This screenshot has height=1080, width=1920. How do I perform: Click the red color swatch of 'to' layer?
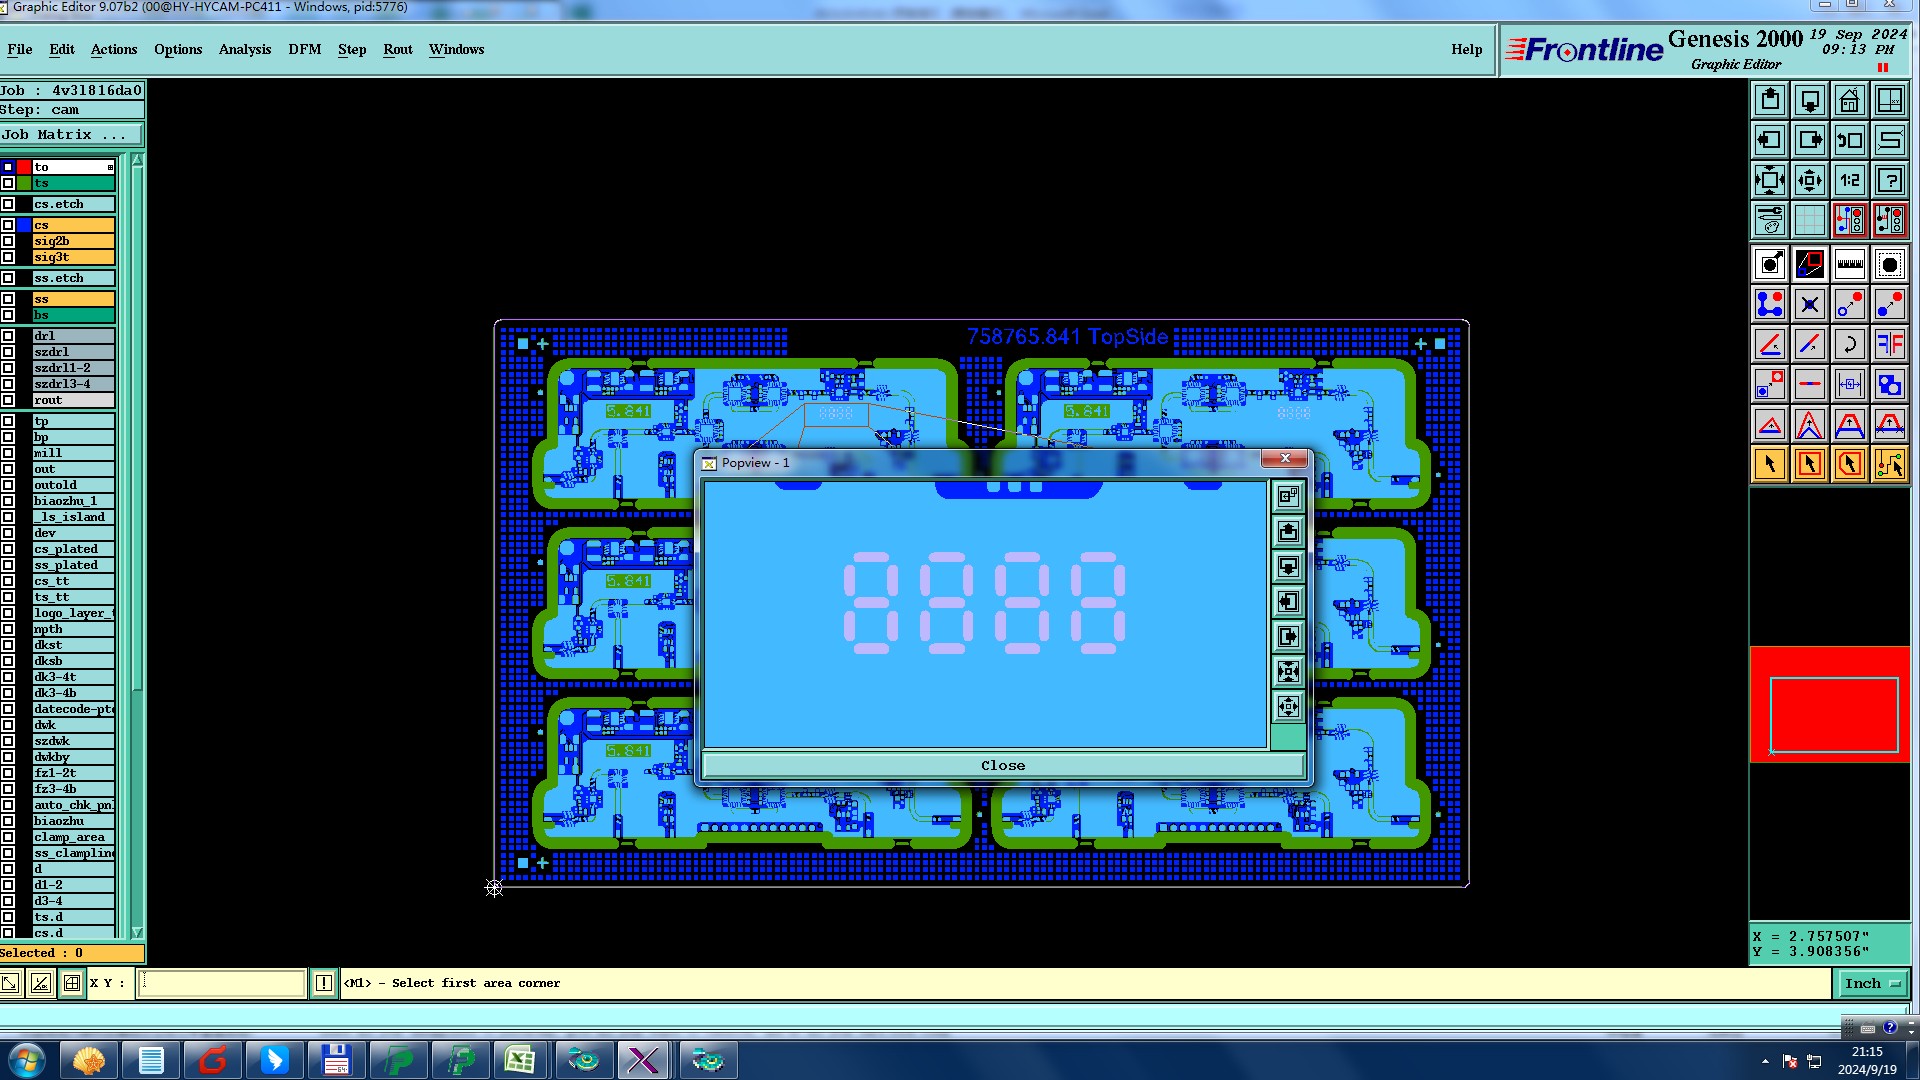[24, 167]
